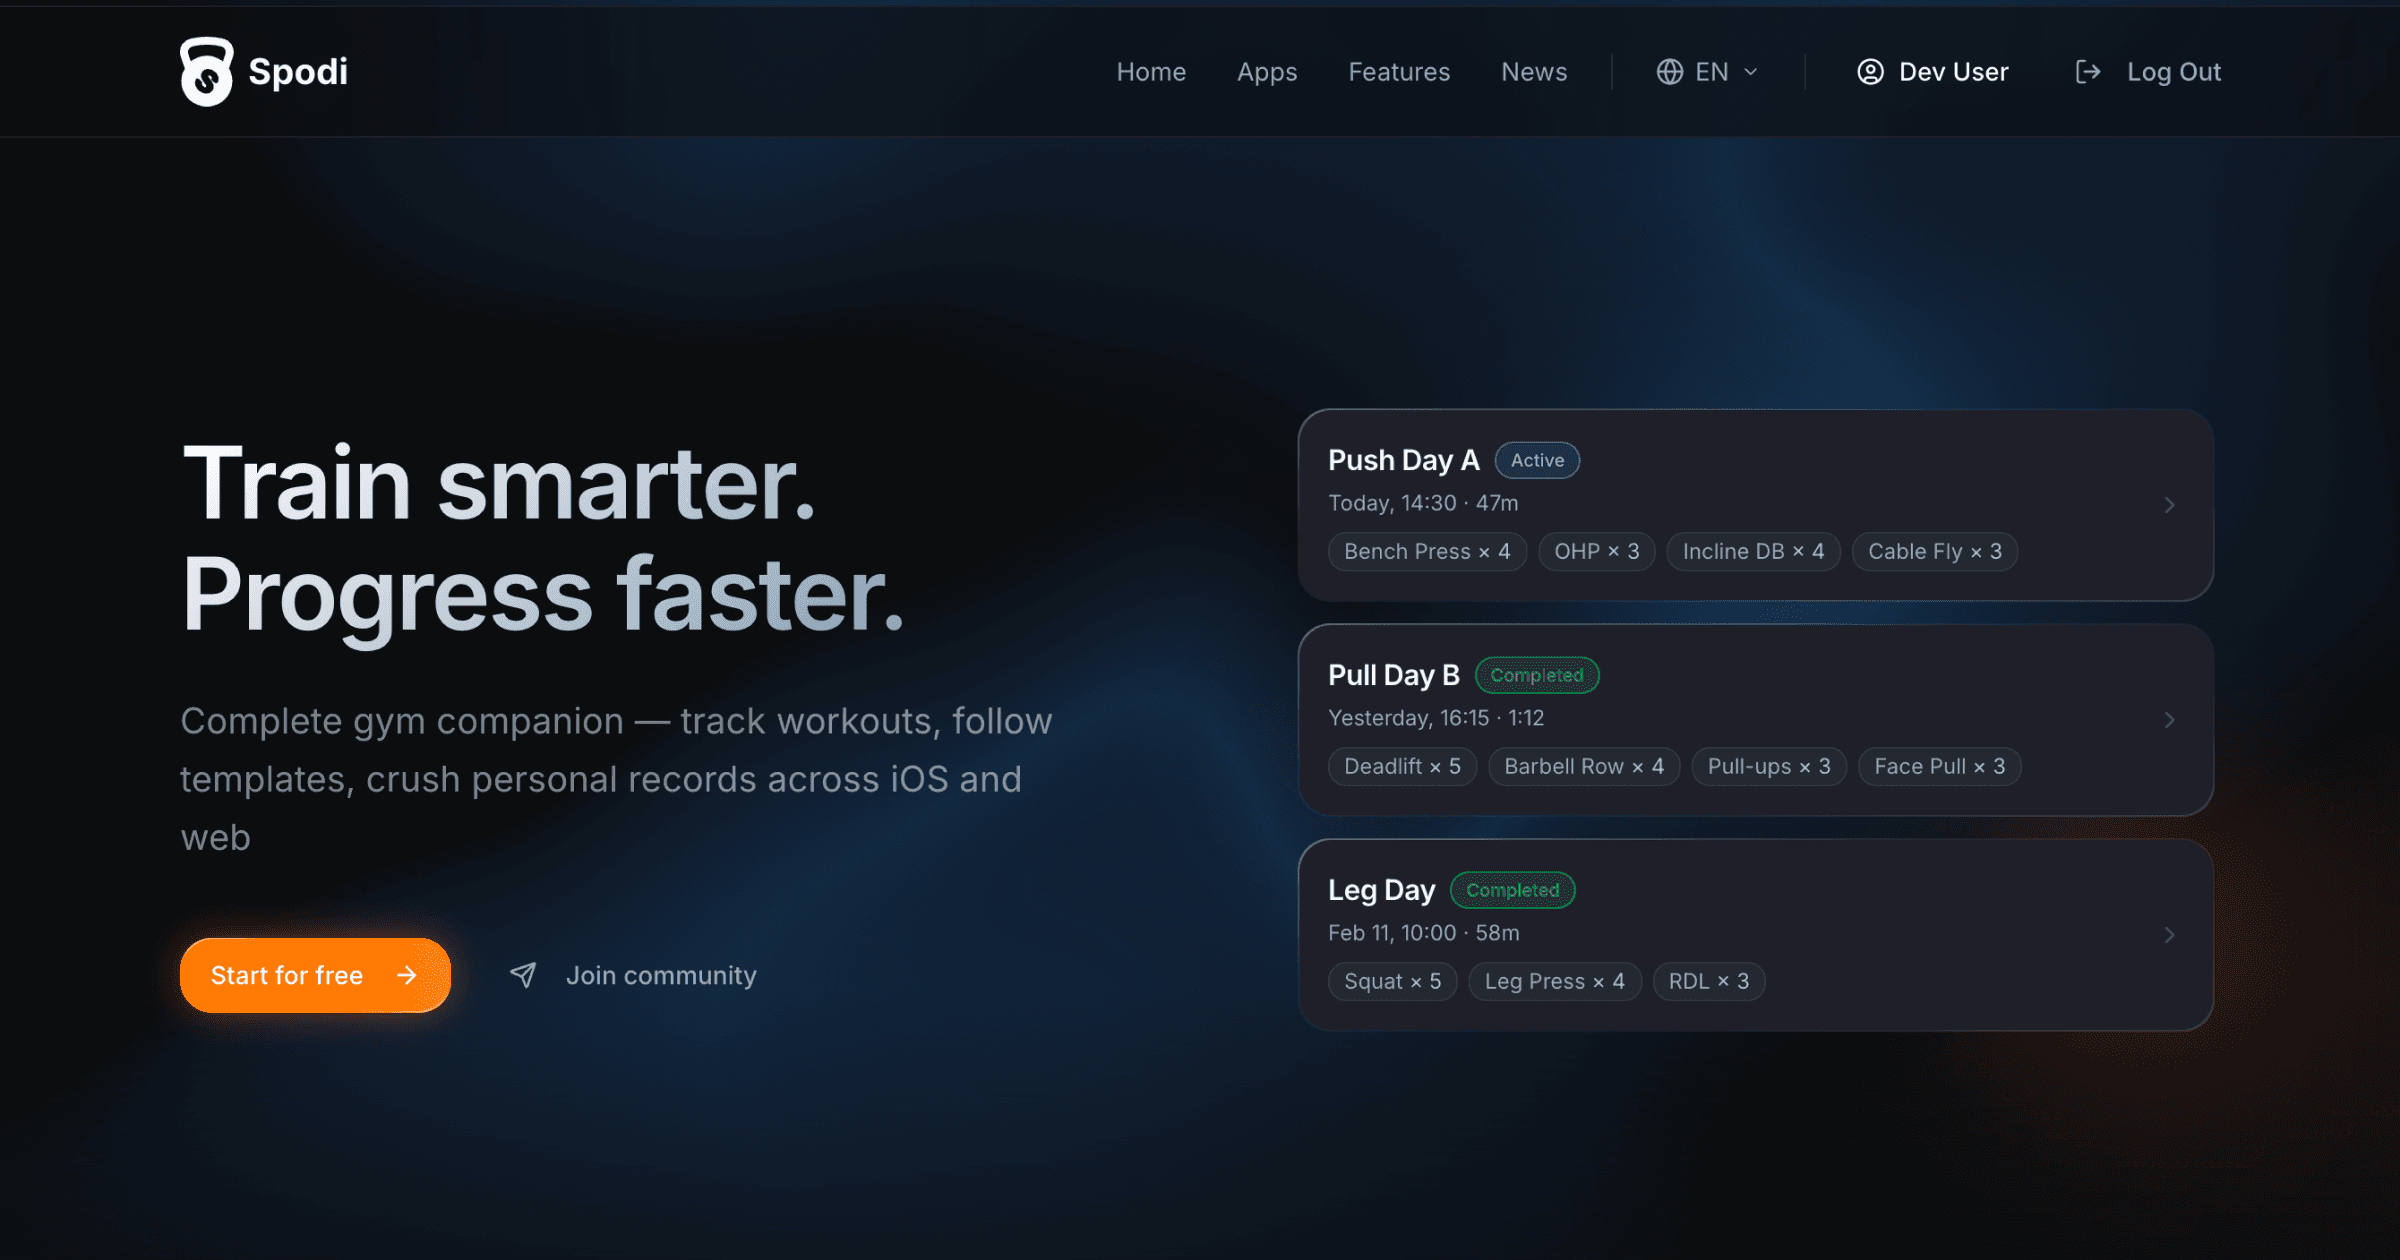Click the Spodi kettlebell logo
The height and width of the screenshot is (1260, 2400).
207,71
